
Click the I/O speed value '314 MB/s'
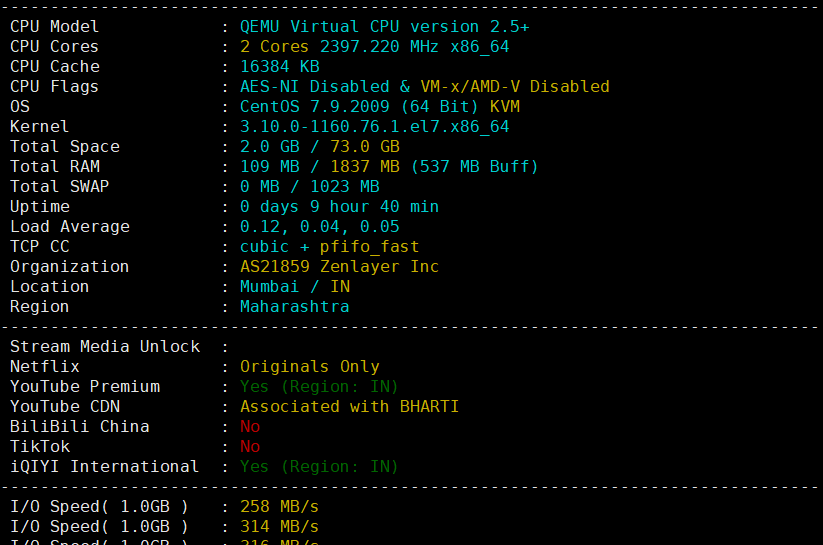(x=279, y=527)
